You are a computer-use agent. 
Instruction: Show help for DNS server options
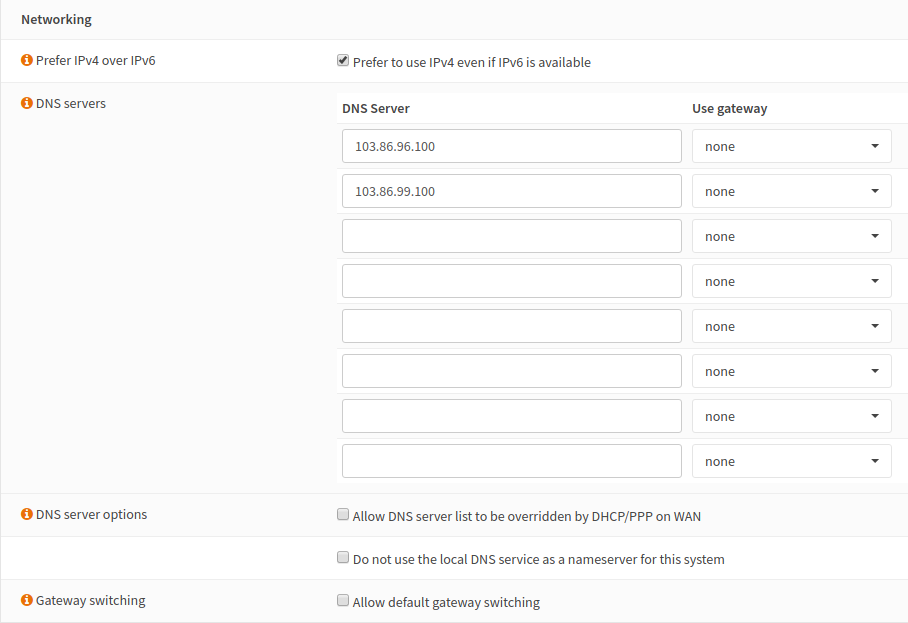[x=27, y=515]
